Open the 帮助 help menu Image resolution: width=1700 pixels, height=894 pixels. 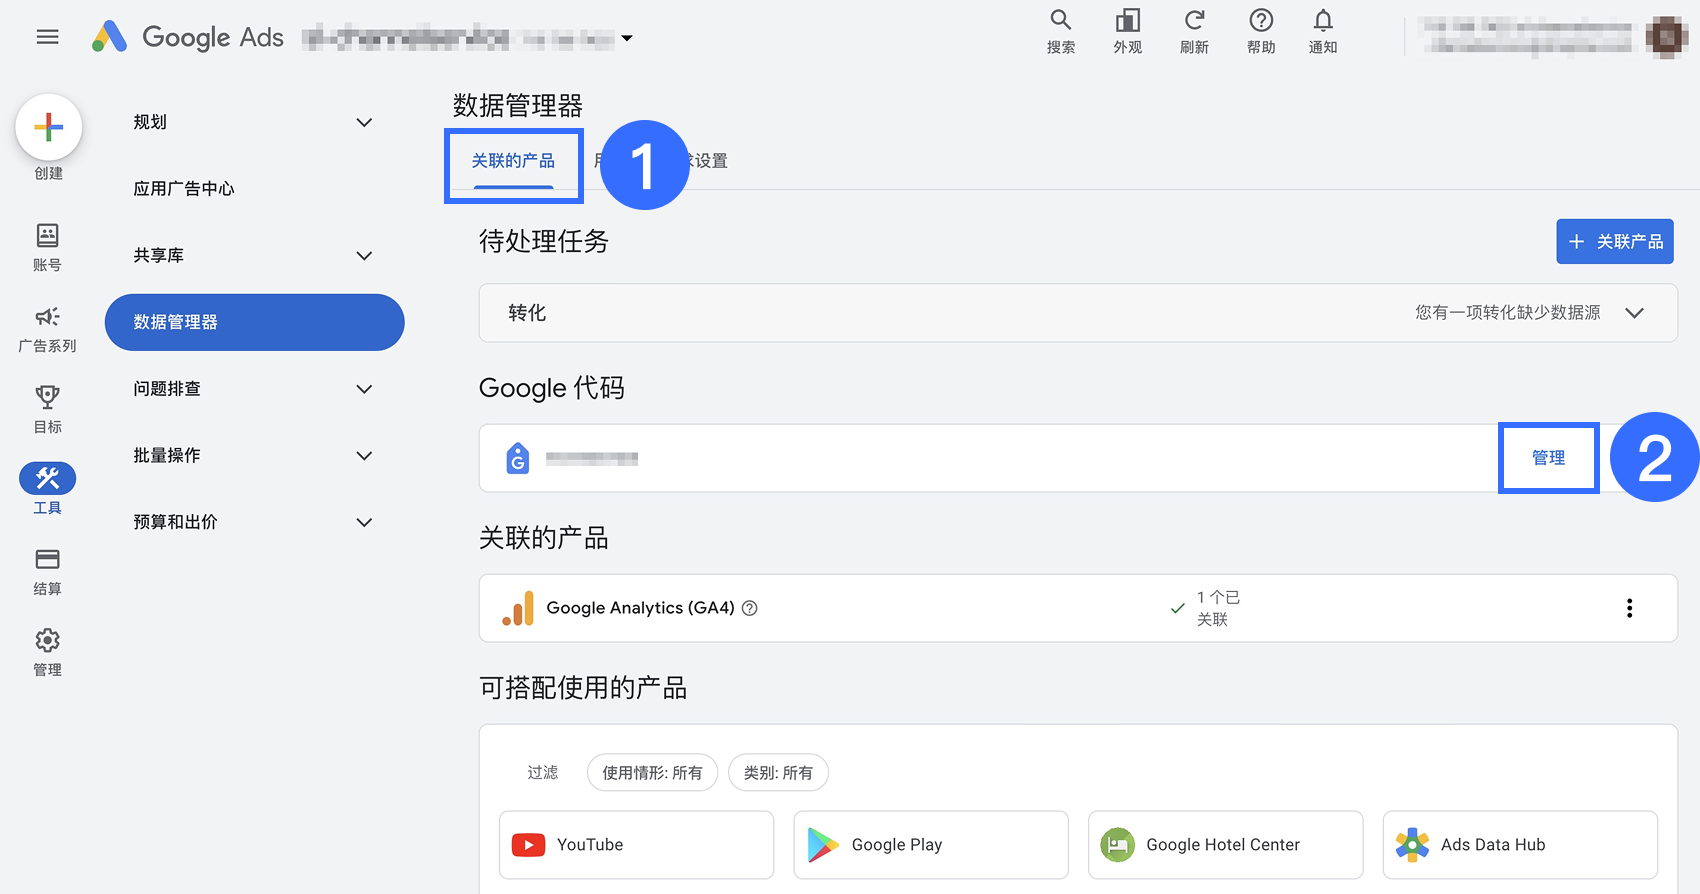point(1261,32)
